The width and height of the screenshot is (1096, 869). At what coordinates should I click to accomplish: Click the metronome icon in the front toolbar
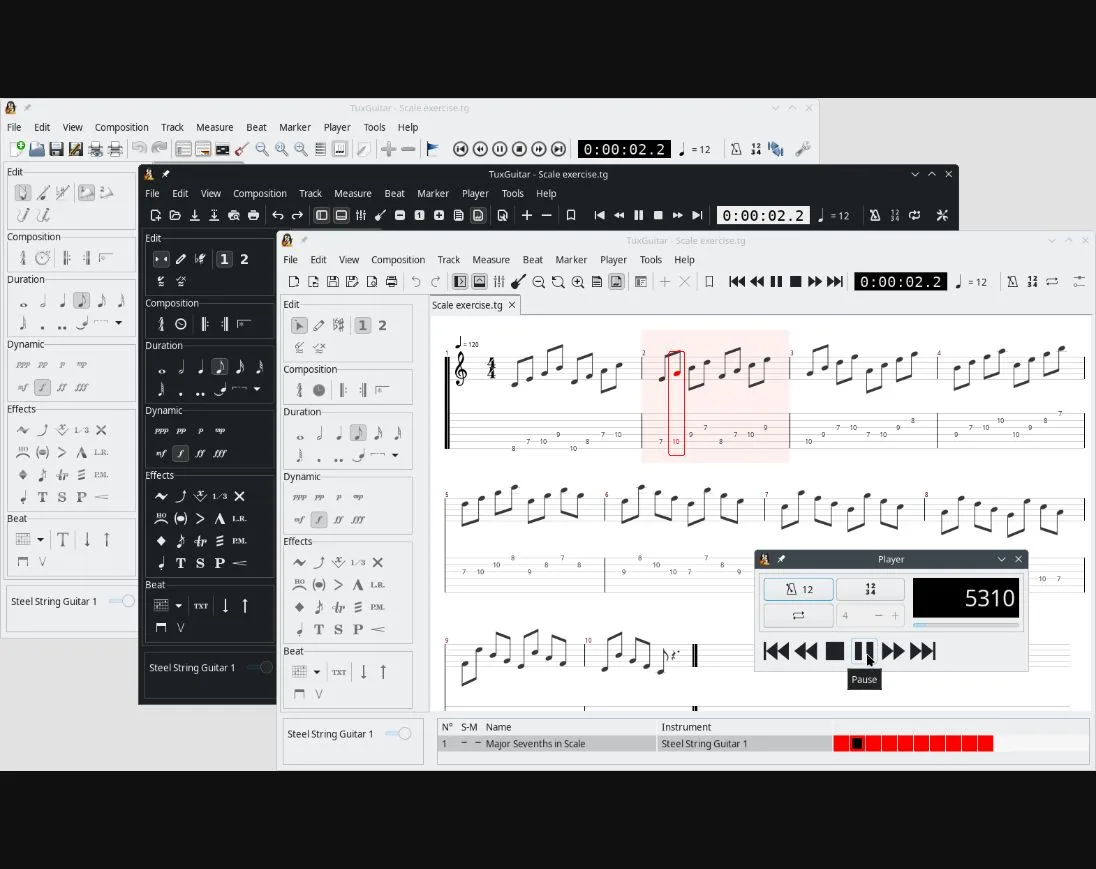click(x=1012, y=282)
